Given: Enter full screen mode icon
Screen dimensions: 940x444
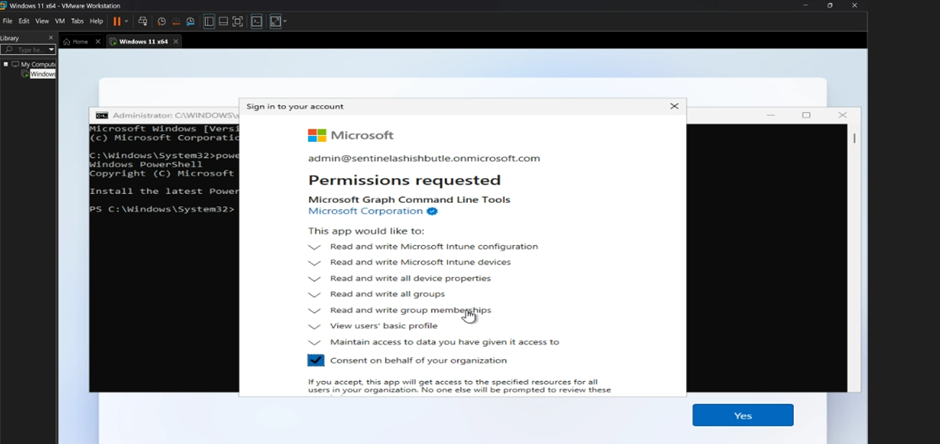Looking at the screenshot, I should (238, 21).
